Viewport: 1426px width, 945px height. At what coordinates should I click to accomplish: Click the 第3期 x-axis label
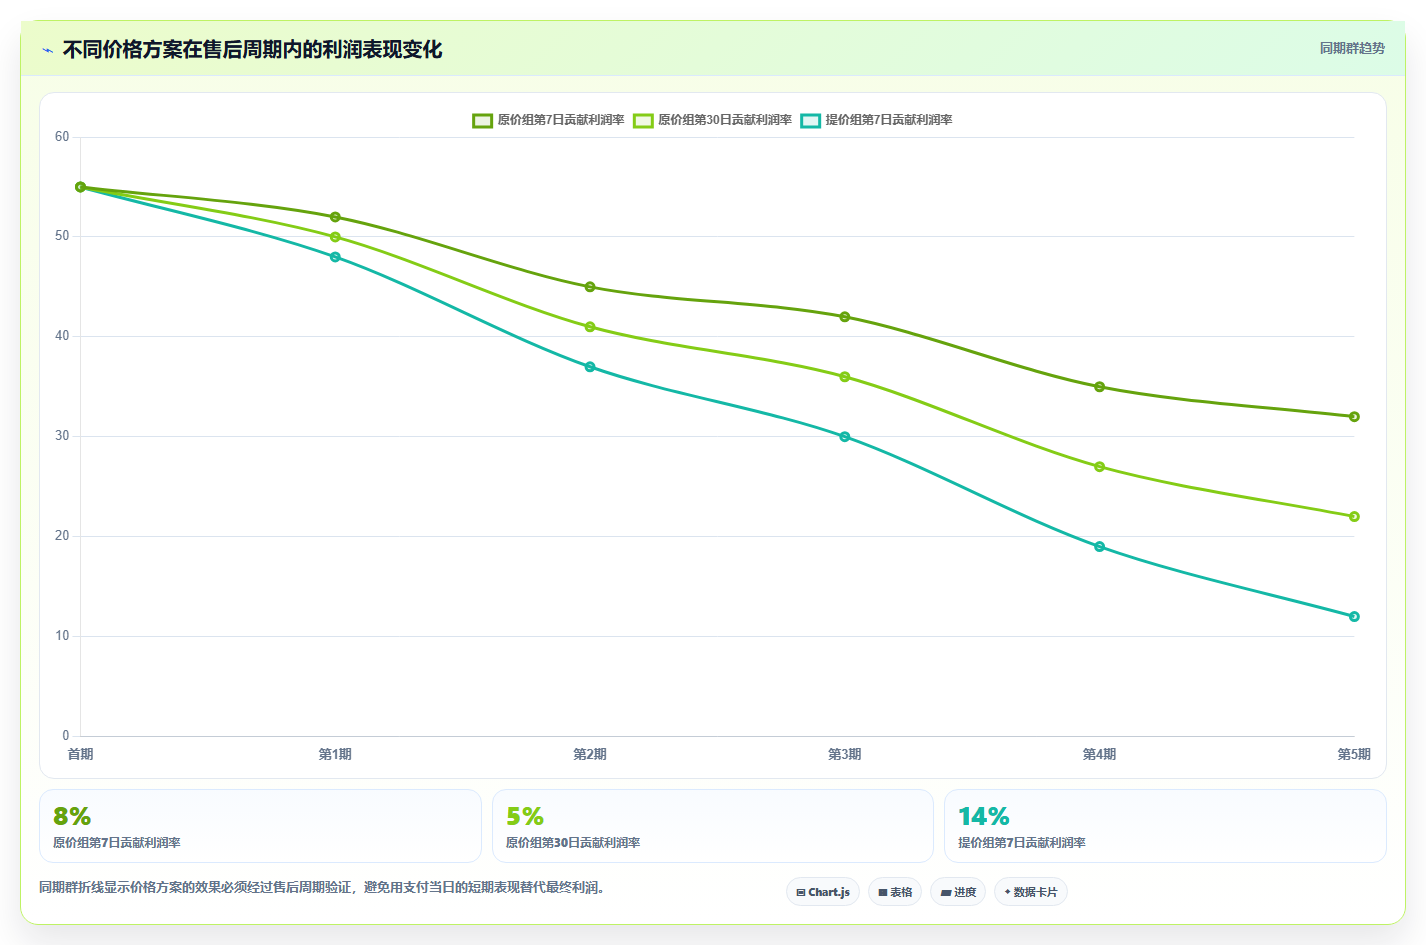coord(845,754)
